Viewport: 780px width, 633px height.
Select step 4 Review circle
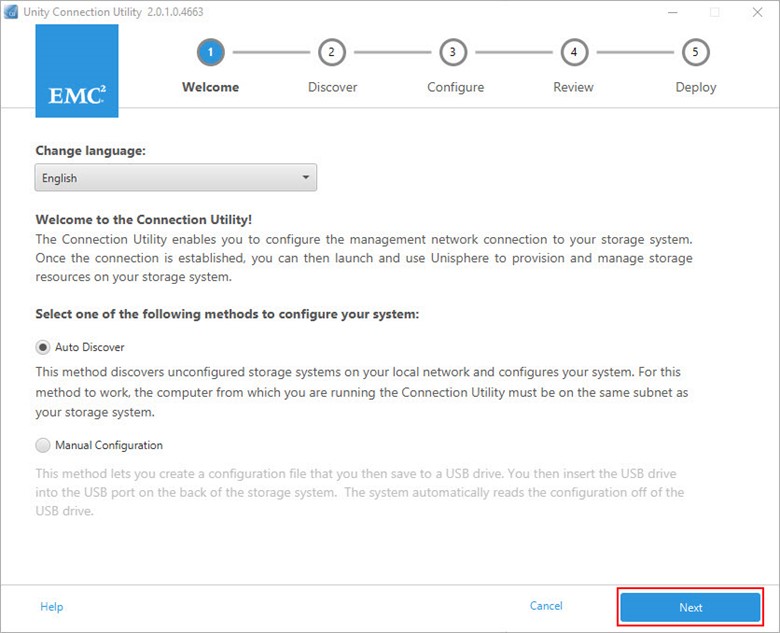[x=574, y=52]
